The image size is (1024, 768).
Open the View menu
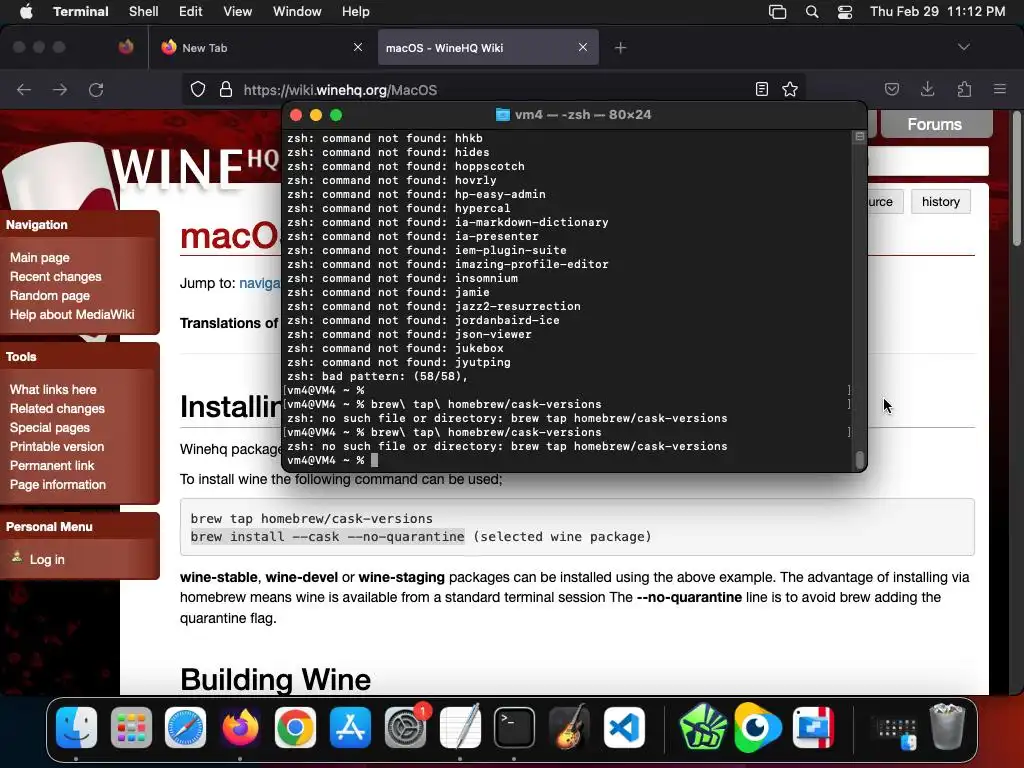(x=238, y=12)
